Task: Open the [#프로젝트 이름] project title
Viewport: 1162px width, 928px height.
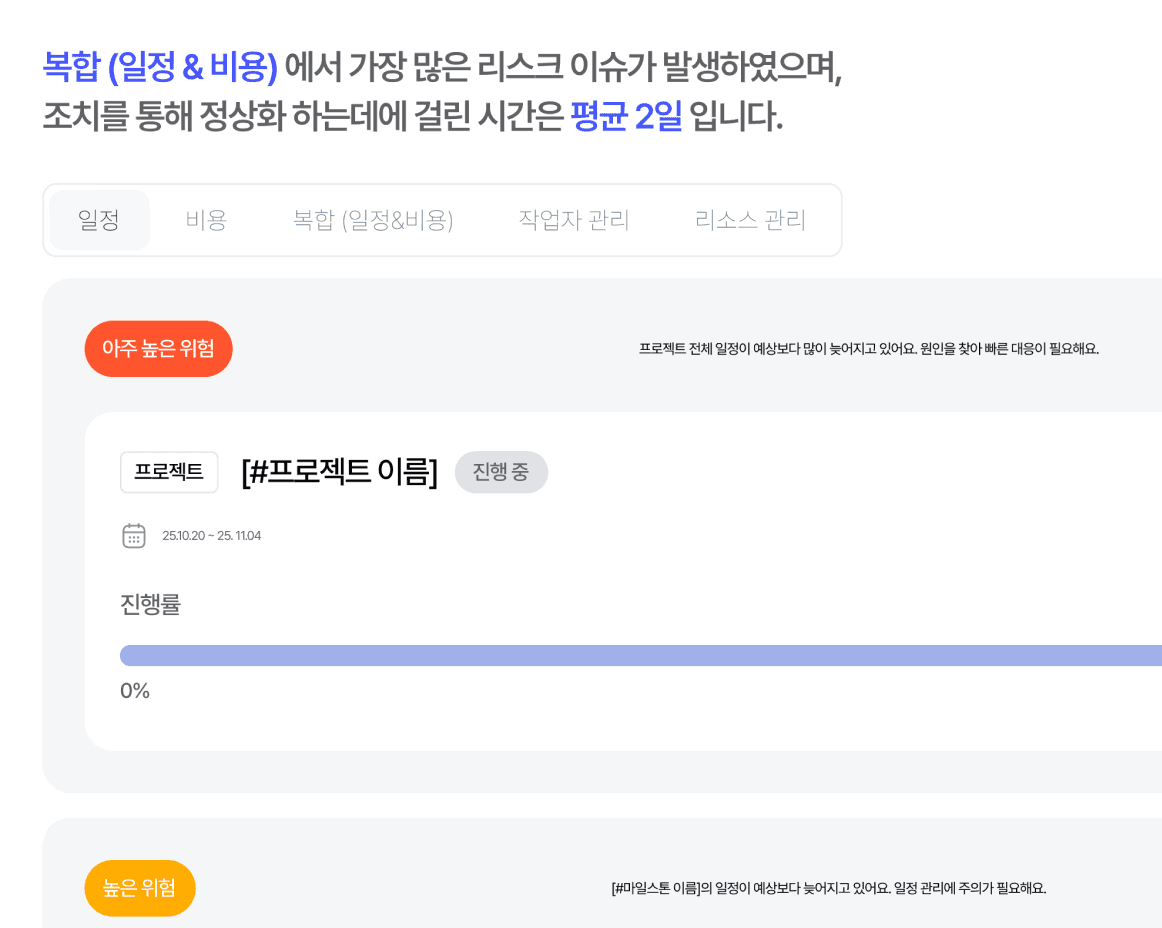Action: pos(340,471)
